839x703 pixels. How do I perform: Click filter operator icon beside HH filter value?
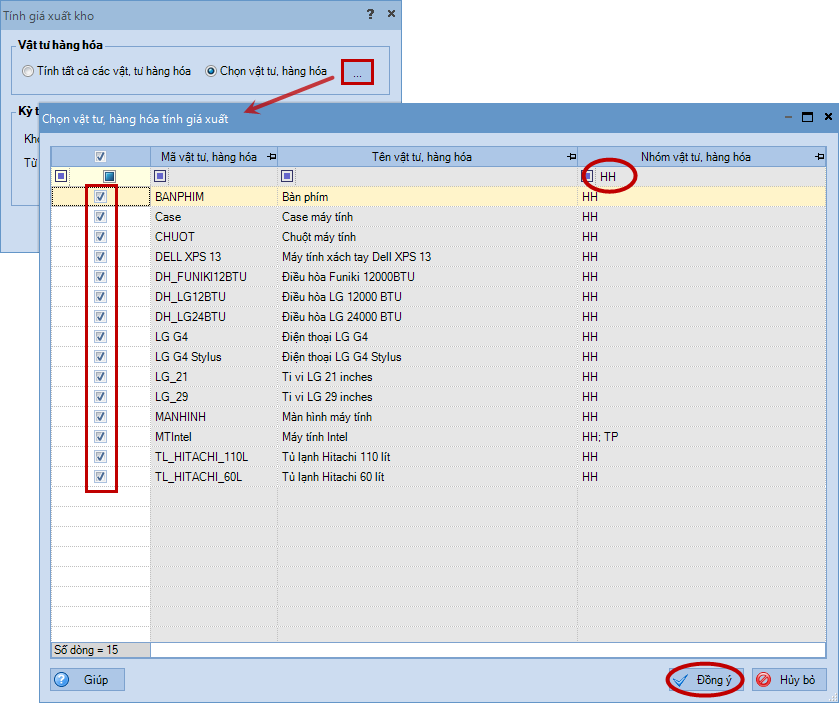click(x=588, y=177)
